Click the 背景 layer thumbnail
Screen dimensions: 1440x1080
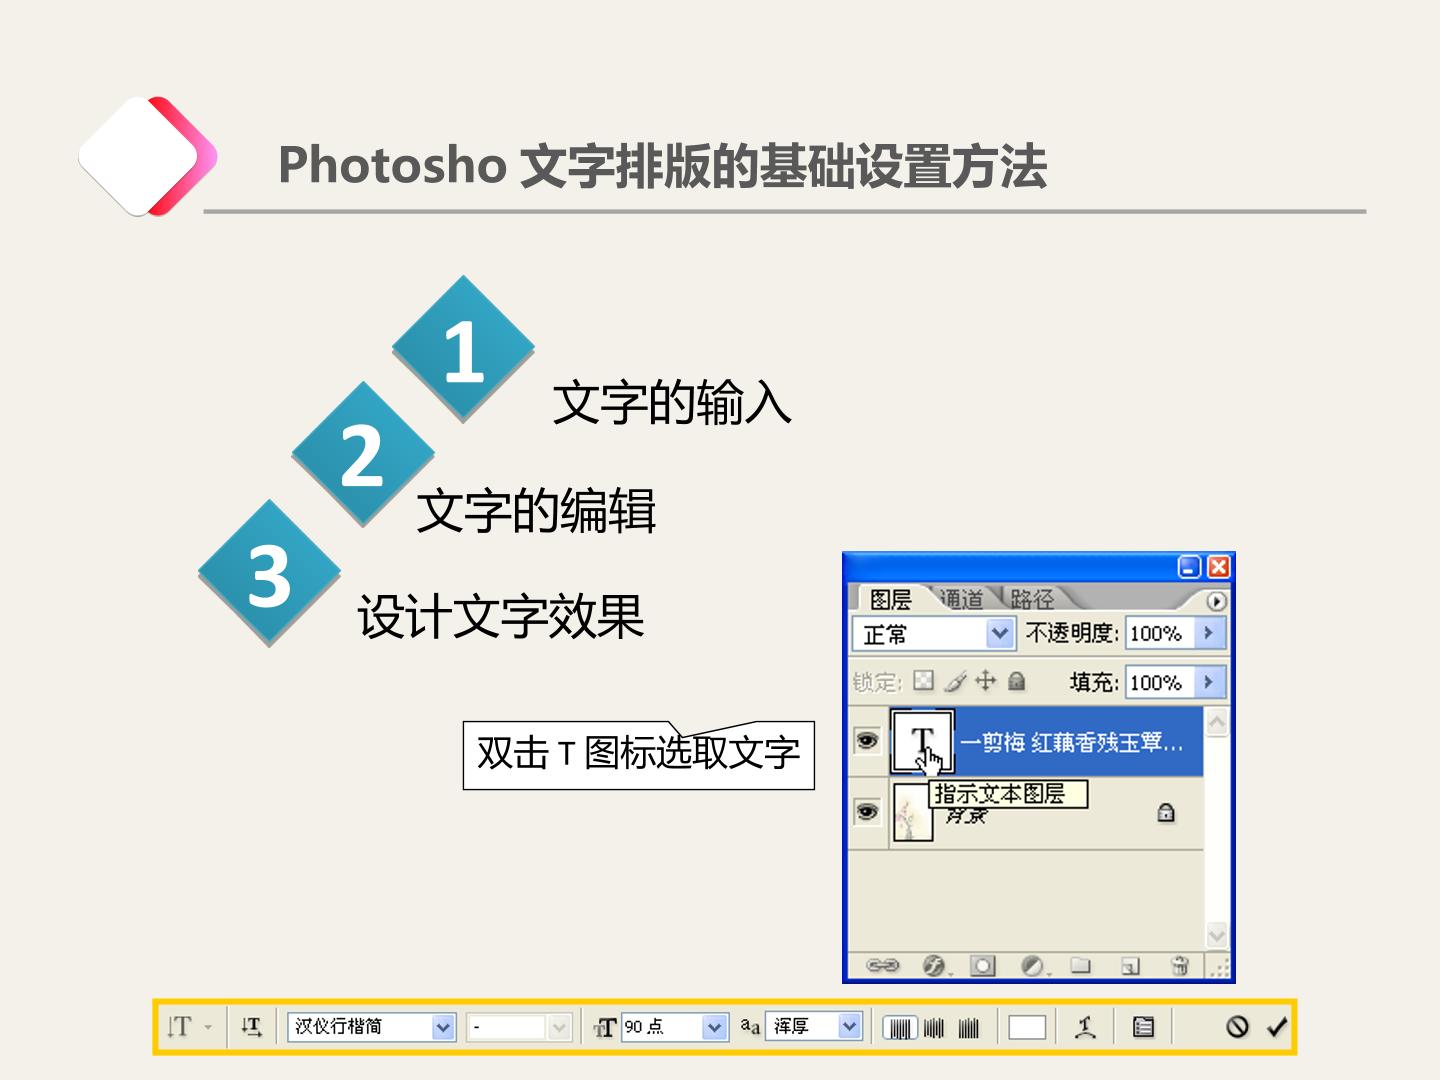(x=911, y=812)
